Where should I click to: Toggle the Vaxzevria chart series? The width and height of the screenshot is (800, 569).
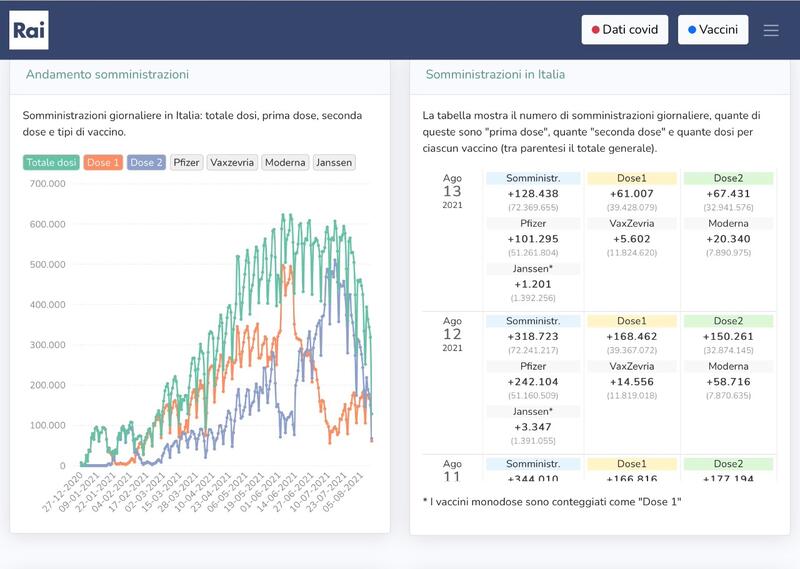click(232, 162)
